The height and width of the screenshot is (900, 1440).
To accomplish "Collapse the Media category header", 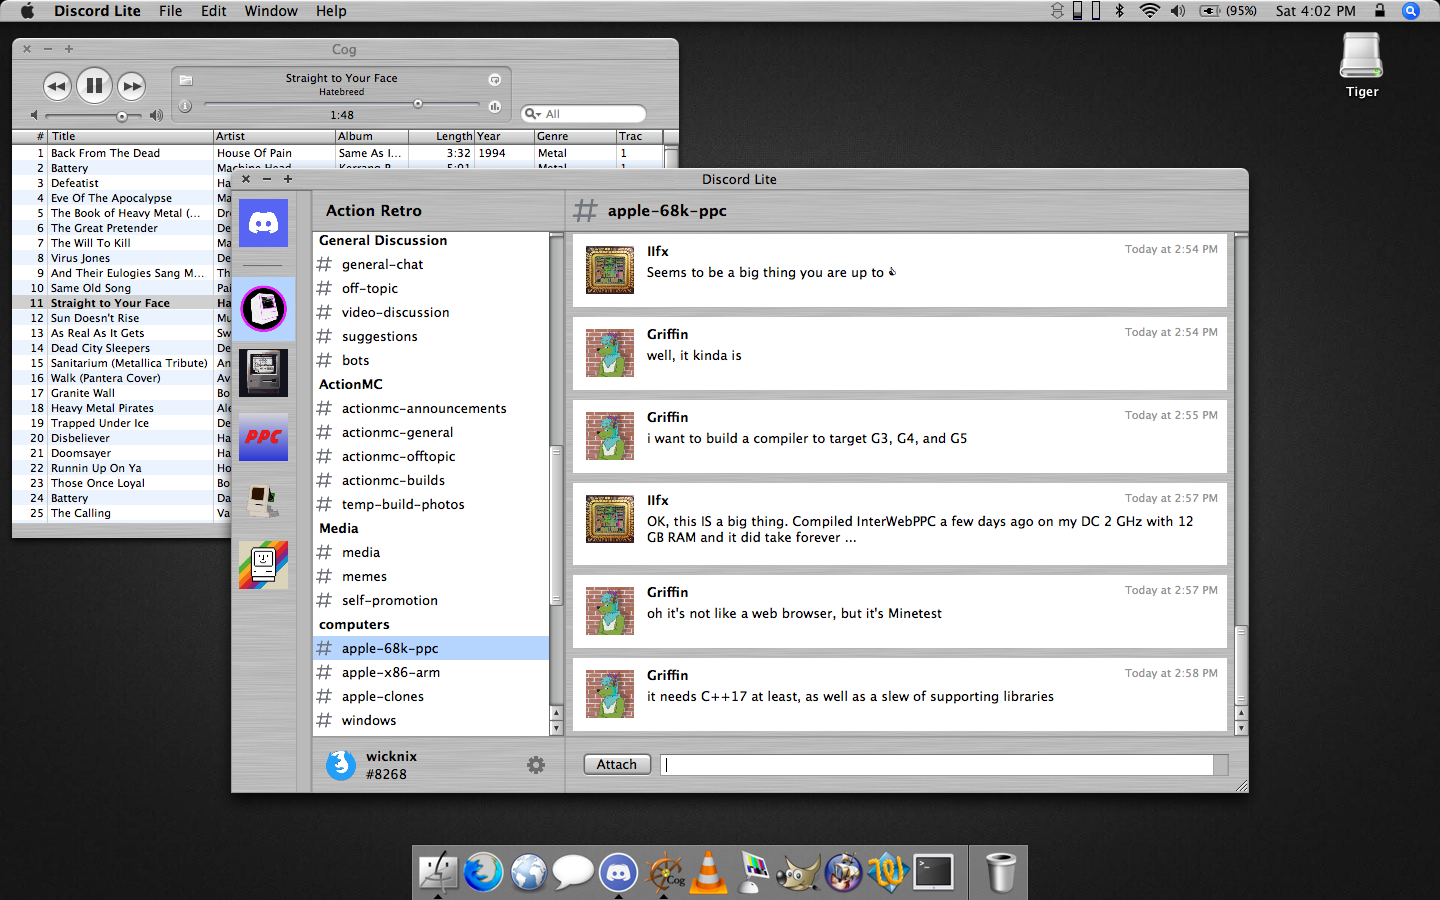I will [x=339, y=528].
